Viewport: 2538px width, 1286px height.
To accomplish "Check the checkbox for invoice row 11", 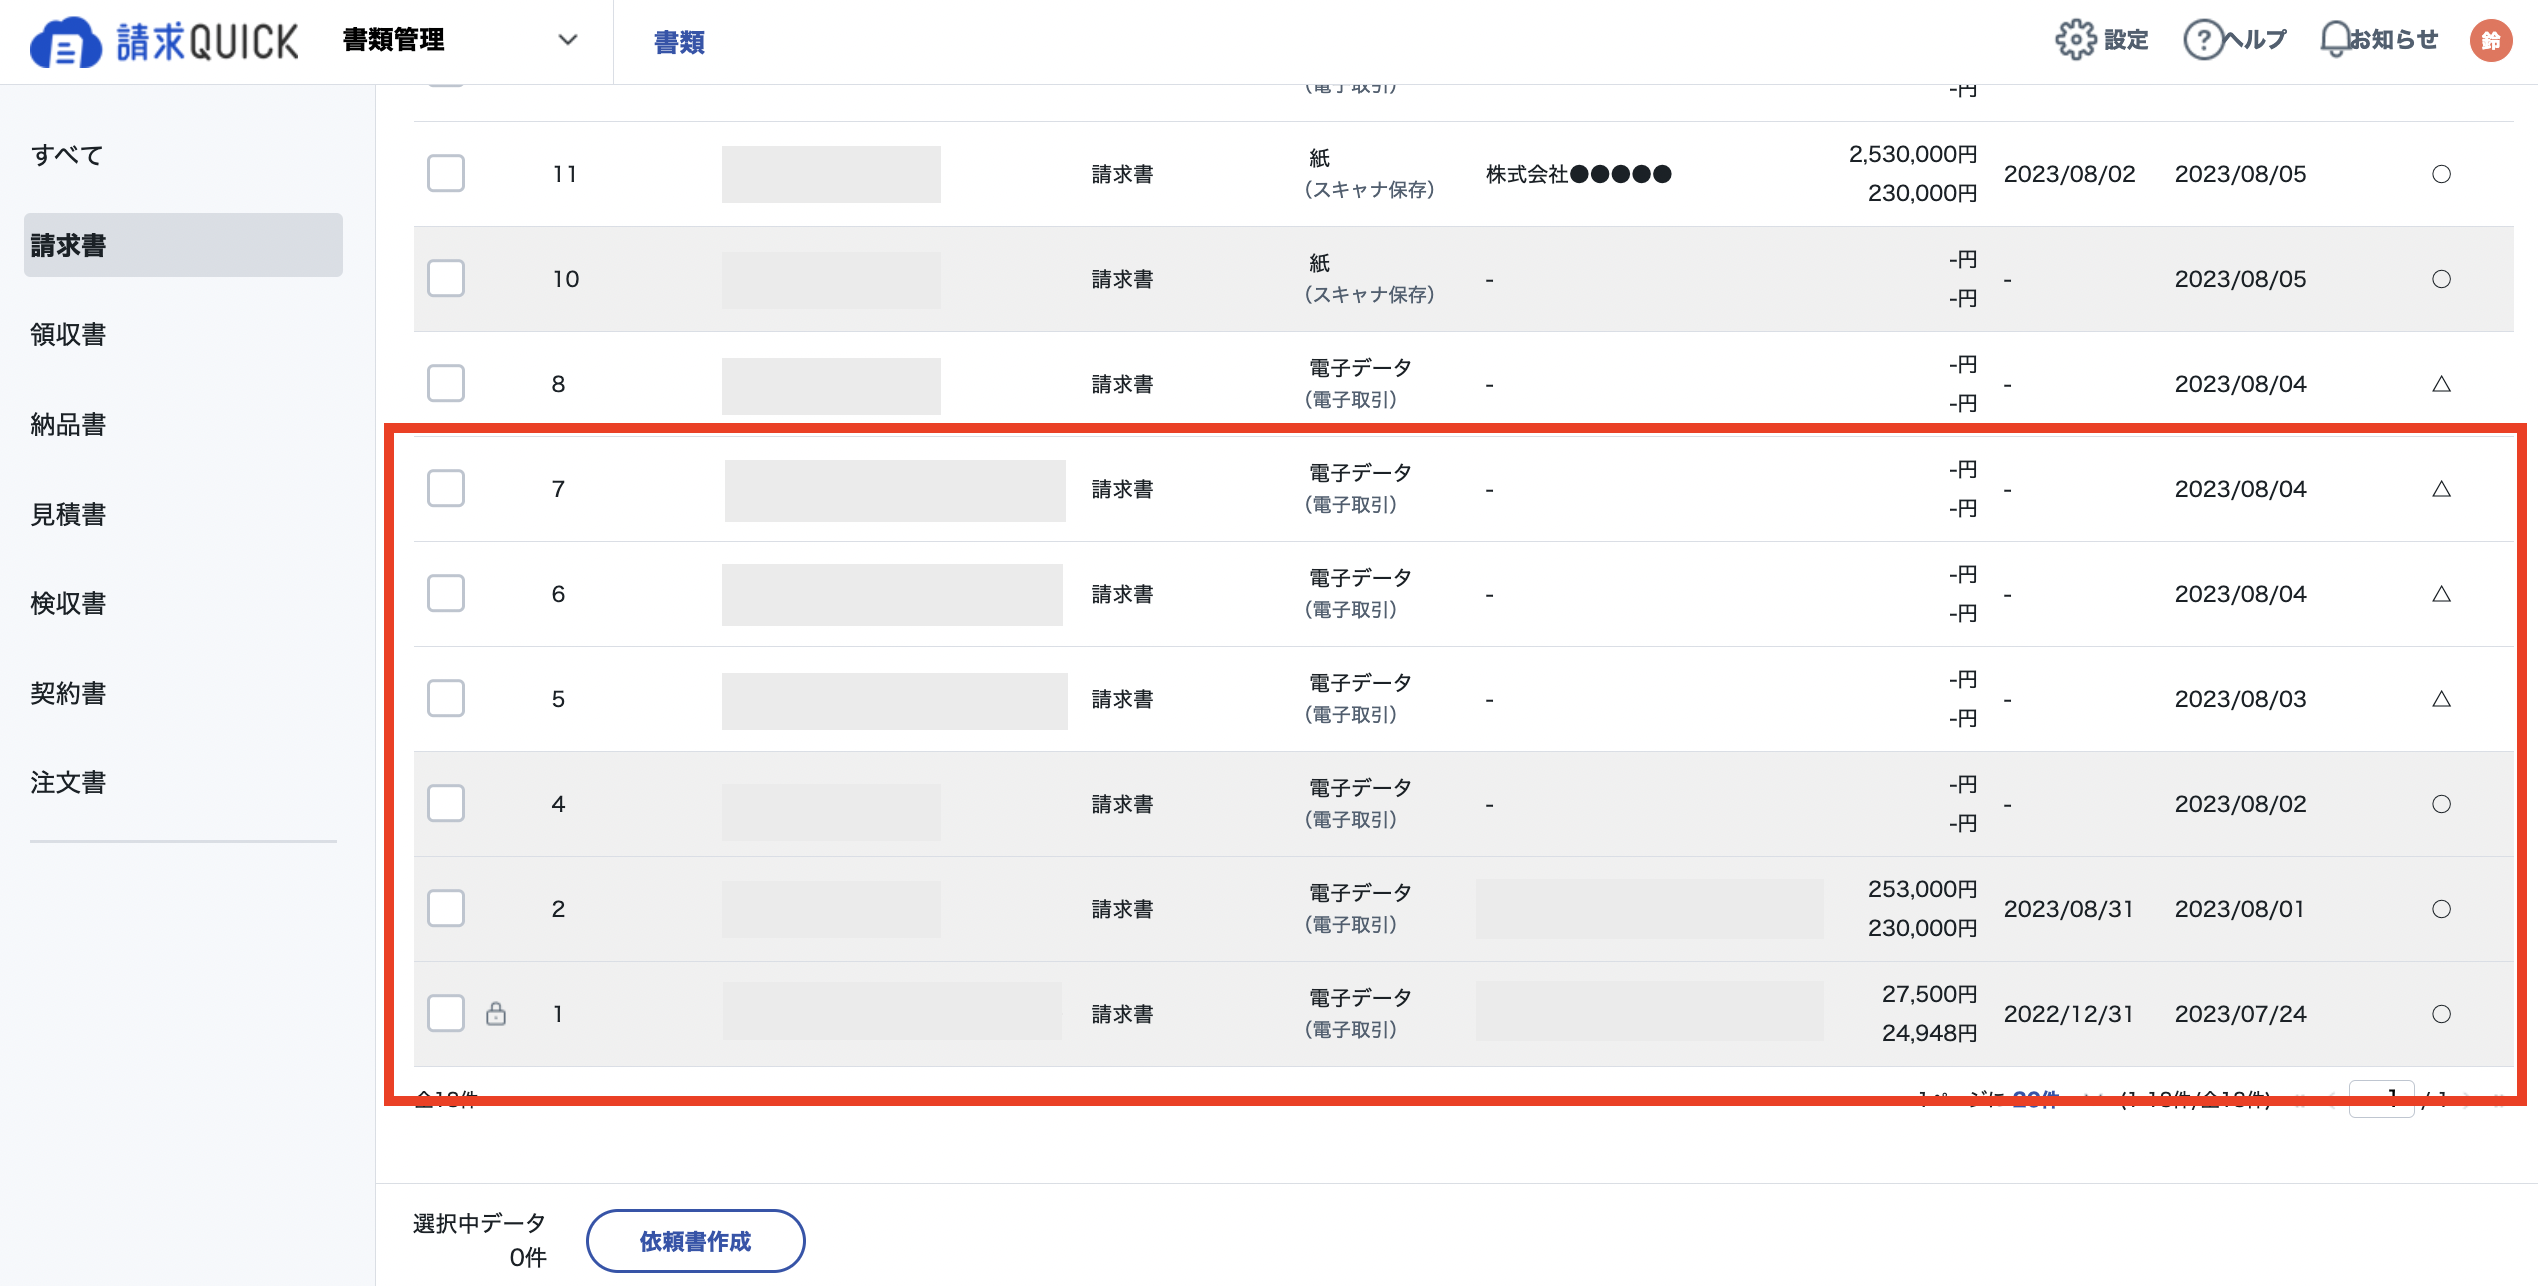I will point(446,173).
